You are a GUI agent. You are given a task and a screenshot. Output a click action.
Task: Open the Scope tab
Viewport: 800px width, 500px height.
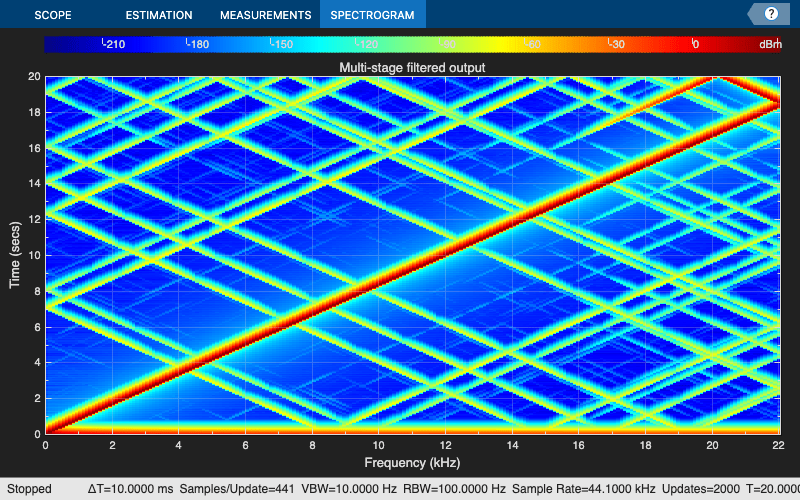tap(53, 15)
